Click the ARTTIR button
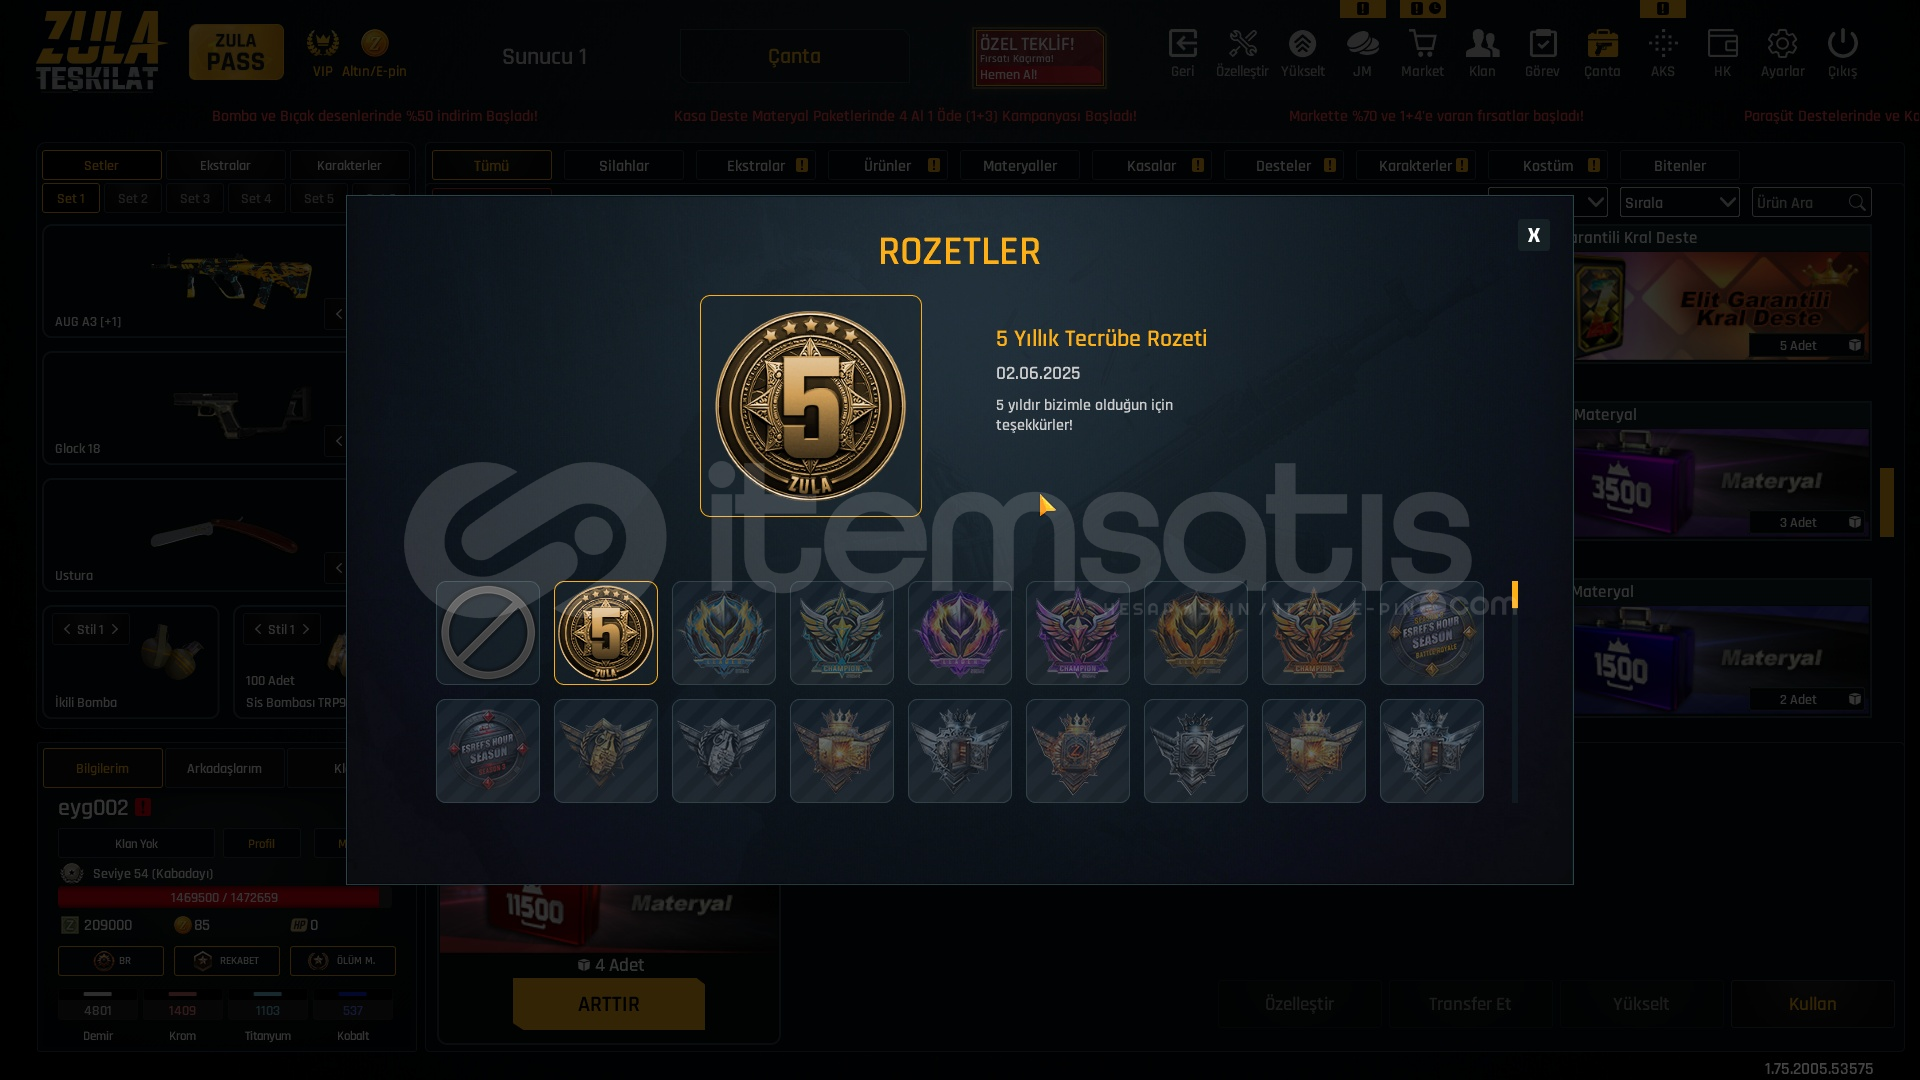Screen dimensions: 1920x1080 609,1004
